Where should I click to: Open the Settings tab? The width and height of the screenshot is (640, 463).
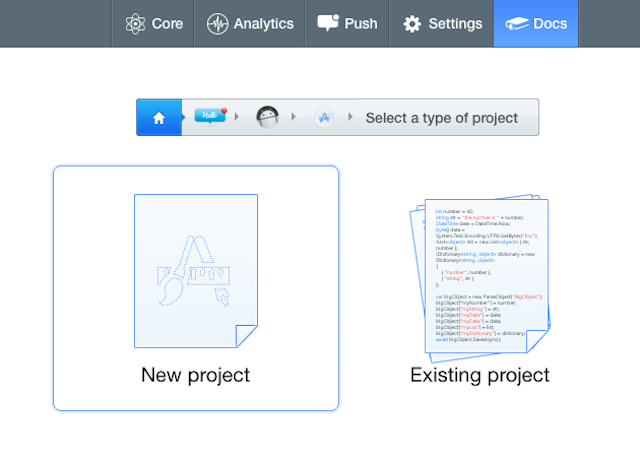pyautogui.click(x=442, y=24)
